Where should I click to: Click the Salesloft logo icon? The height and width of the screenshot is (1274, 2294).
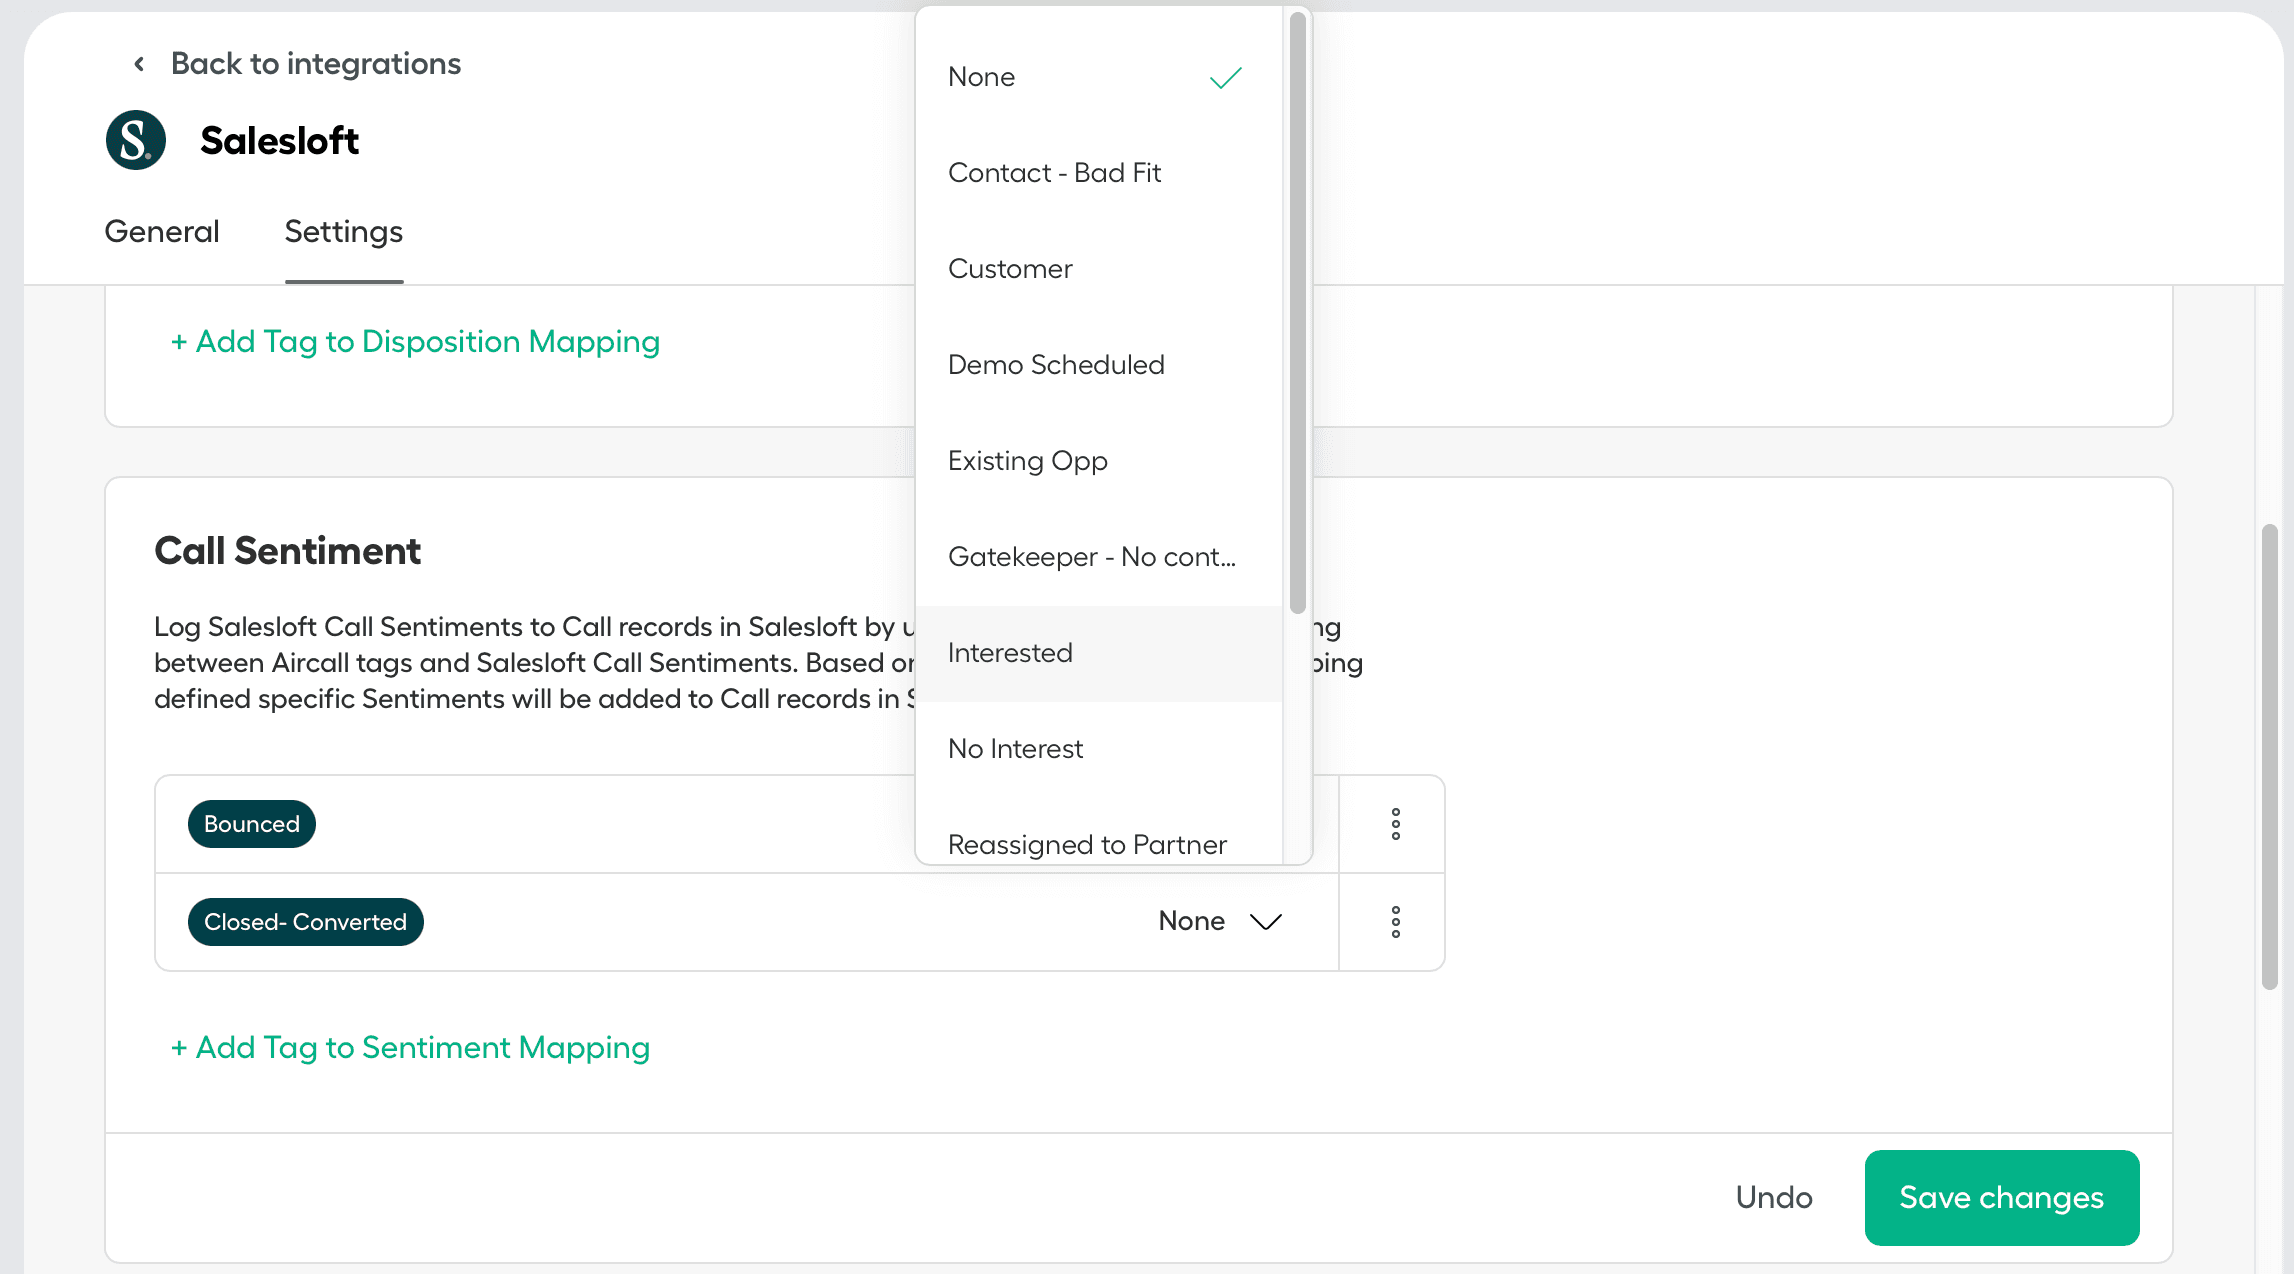(x=135, y=140)
